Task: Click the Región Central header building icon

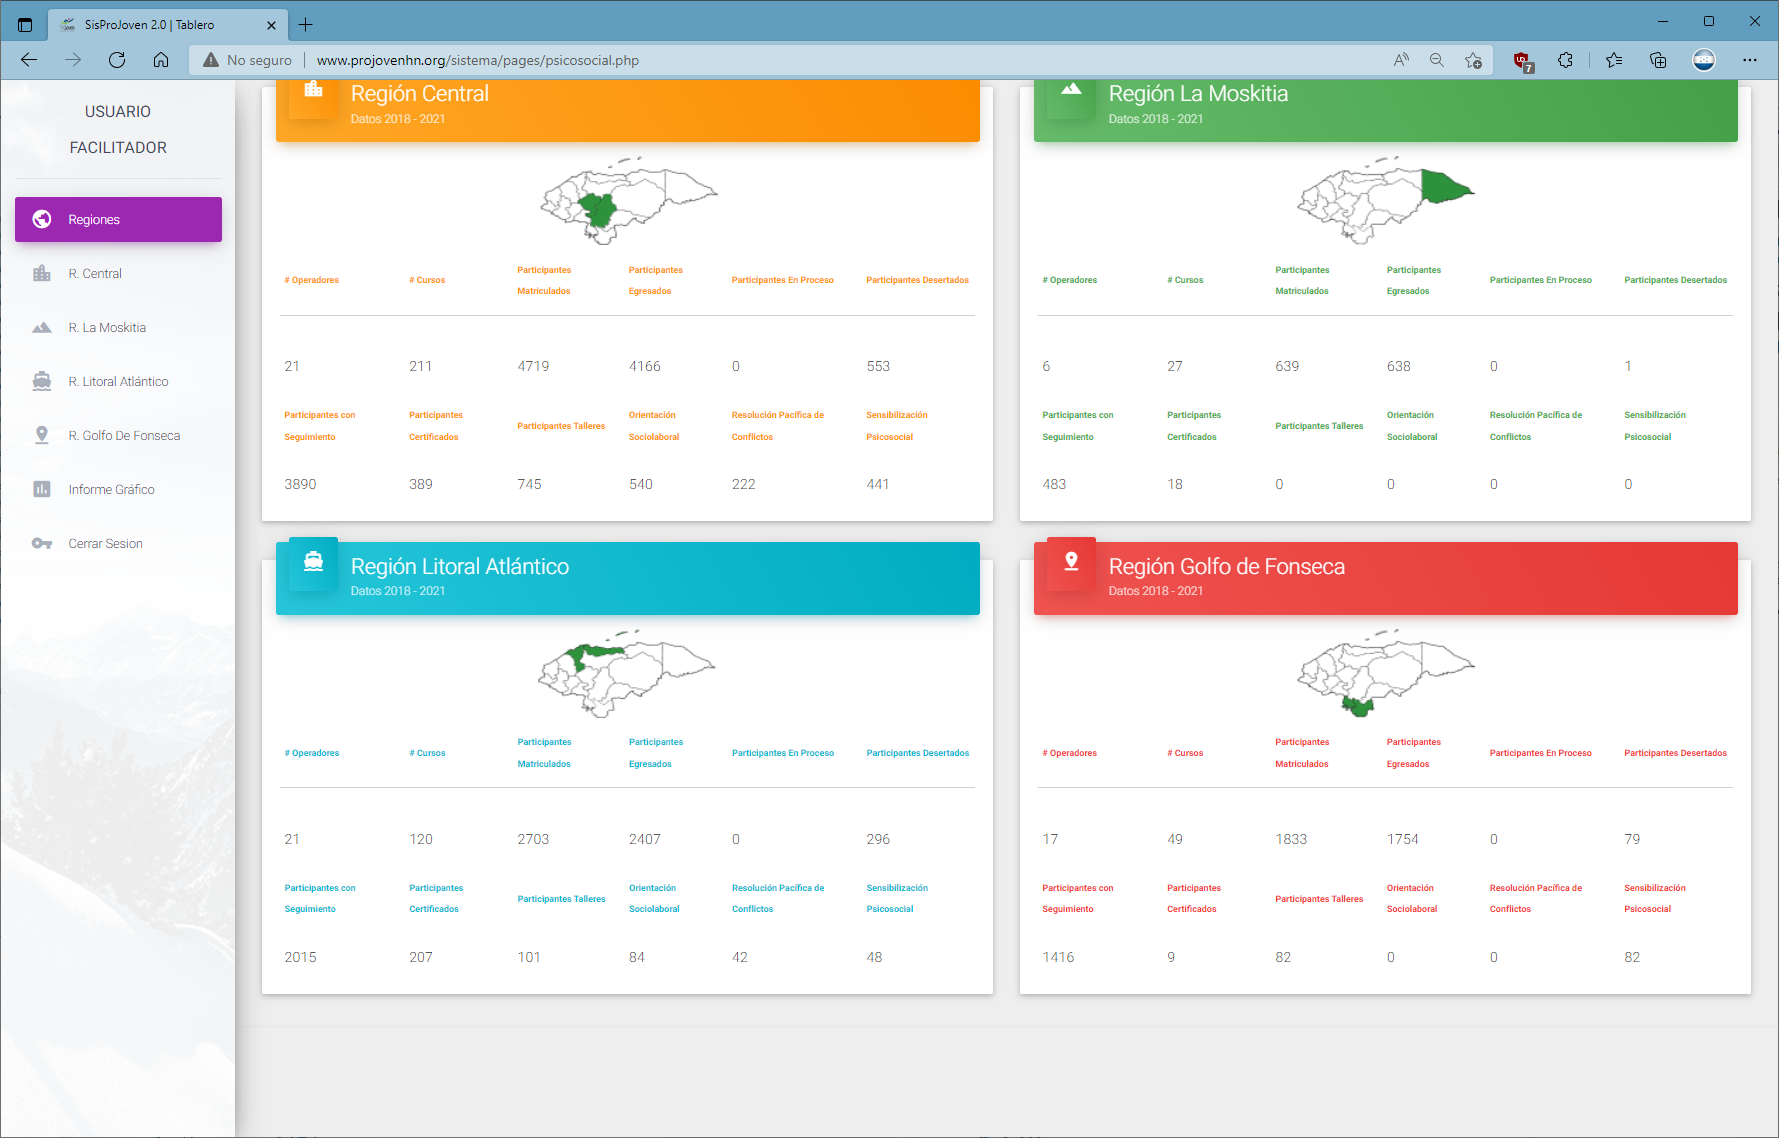Action: (313, 89)
